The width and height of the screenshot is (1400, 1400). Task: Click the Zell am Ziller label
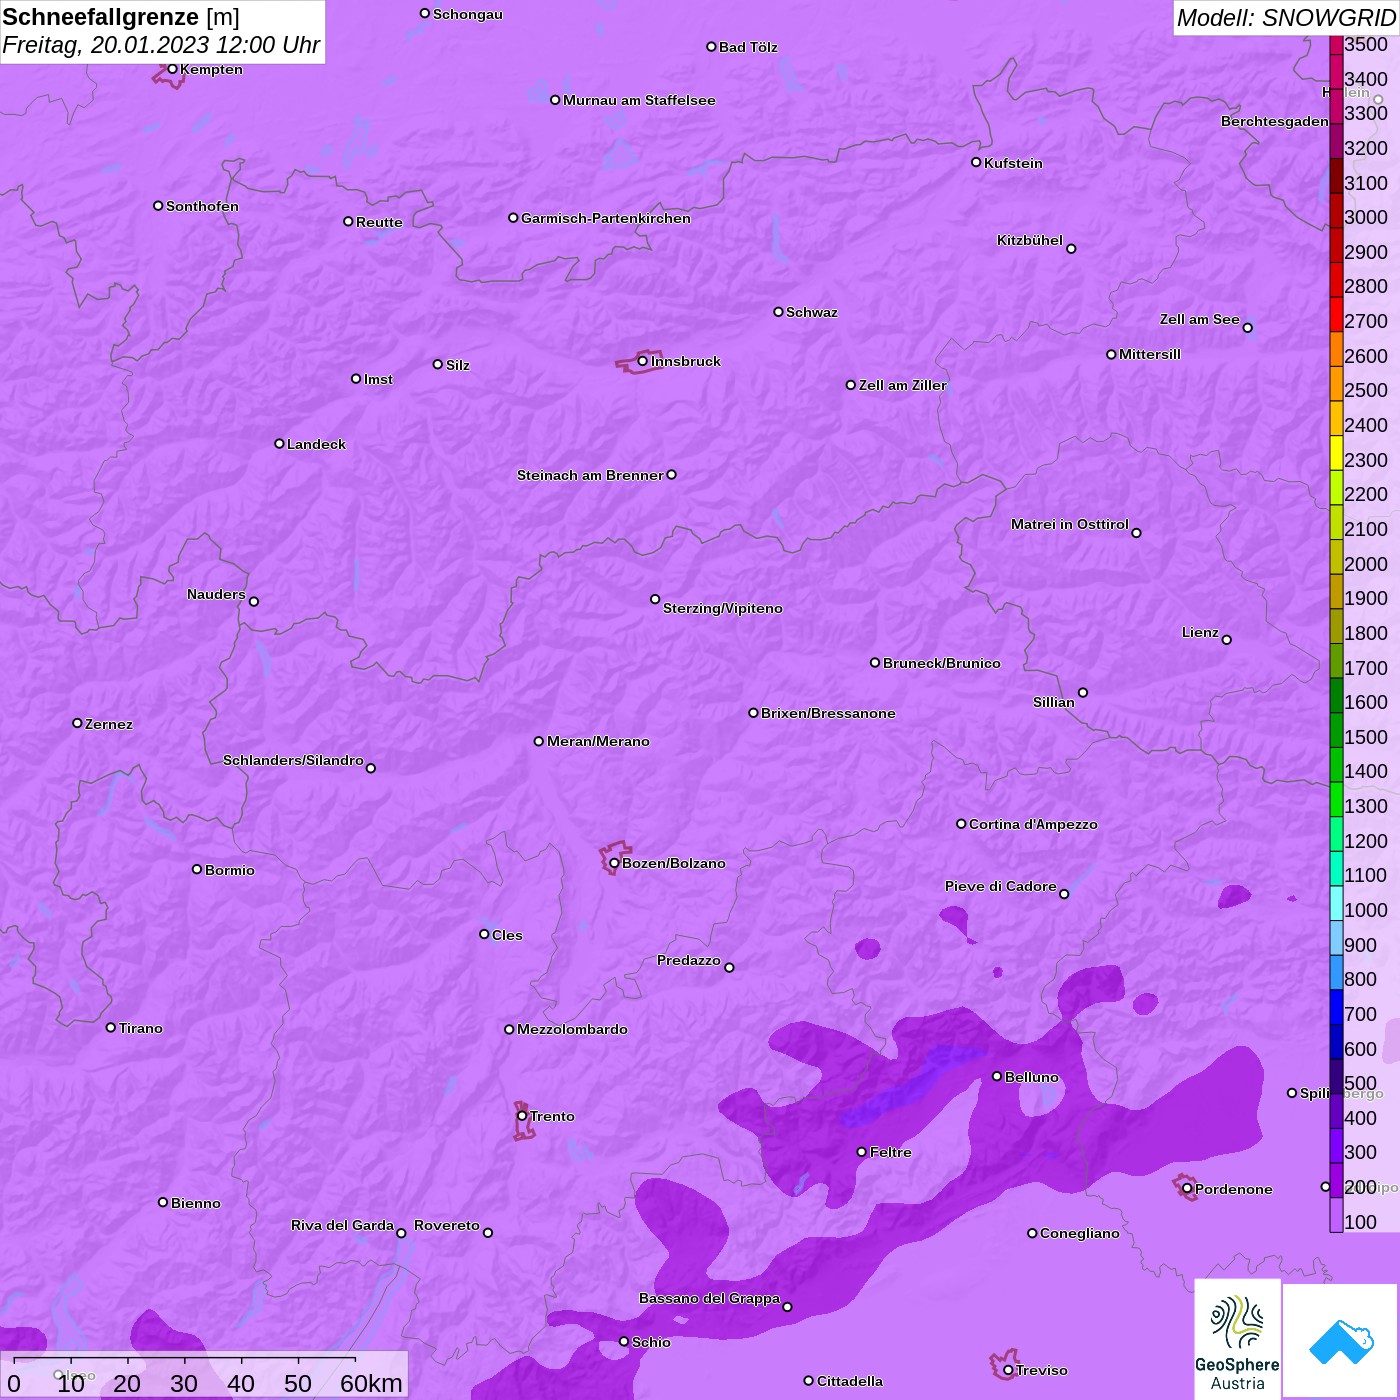click(x=902, y=385)
